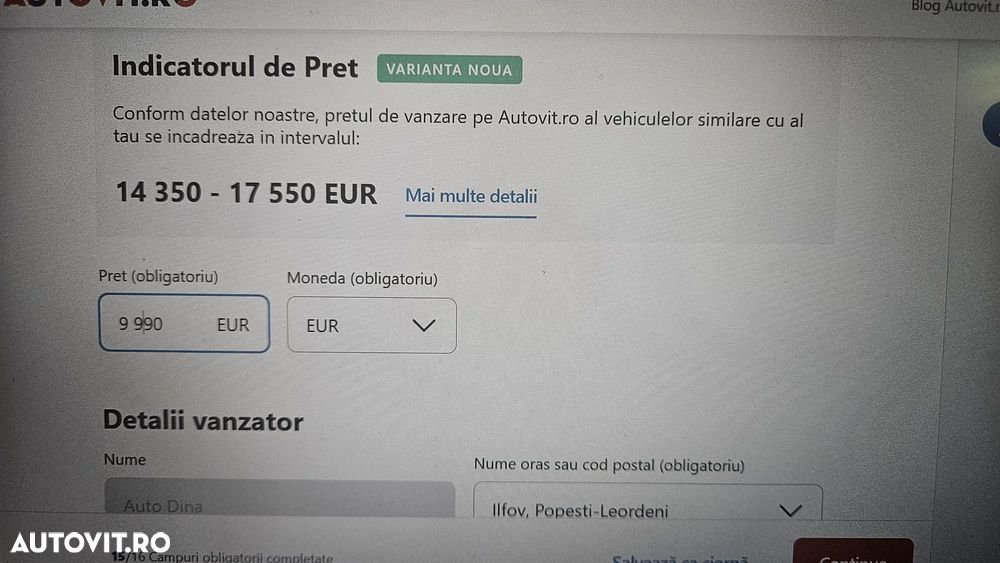The height and width of the screenshot is (563, 1000).
Task: Click the Detalii vanzator section heading
Action: tap(203, 421)
